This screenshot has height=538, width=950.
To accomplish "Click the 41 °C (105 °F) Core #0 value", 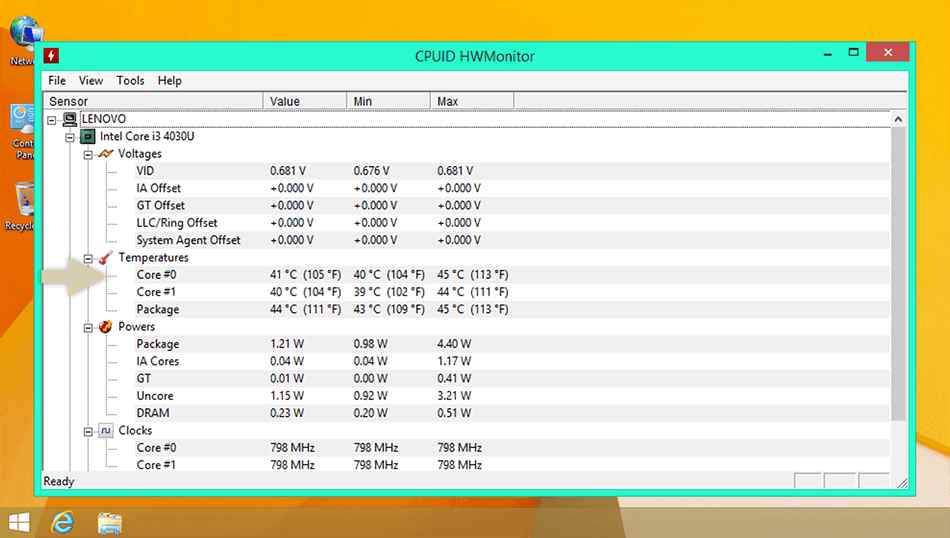I will point(305,274).
